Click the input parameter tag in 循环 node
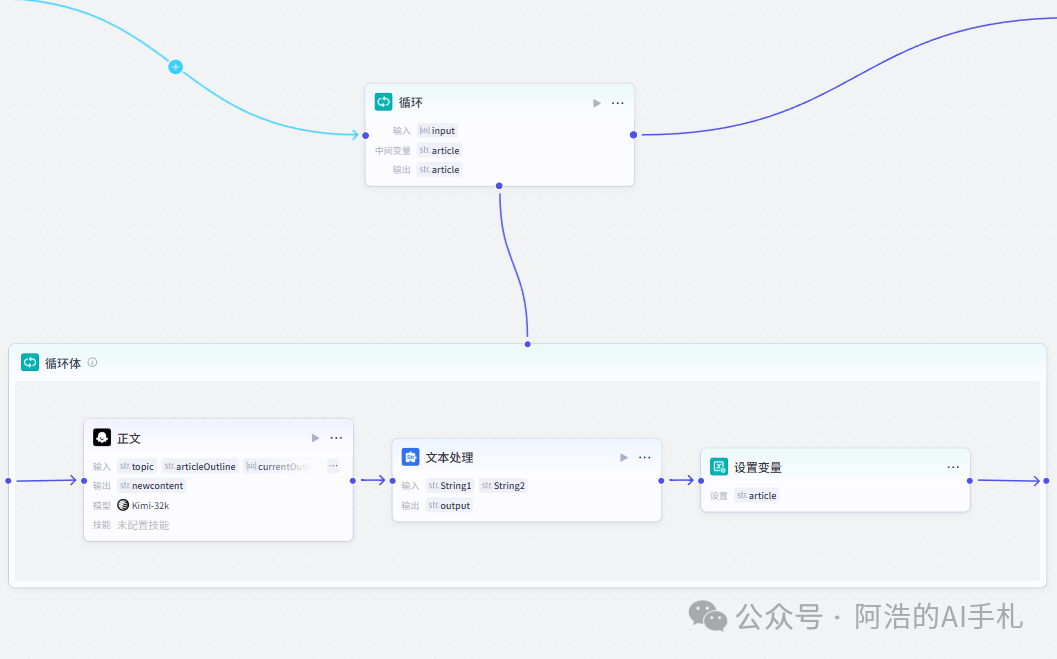 [x=437, y=131]
